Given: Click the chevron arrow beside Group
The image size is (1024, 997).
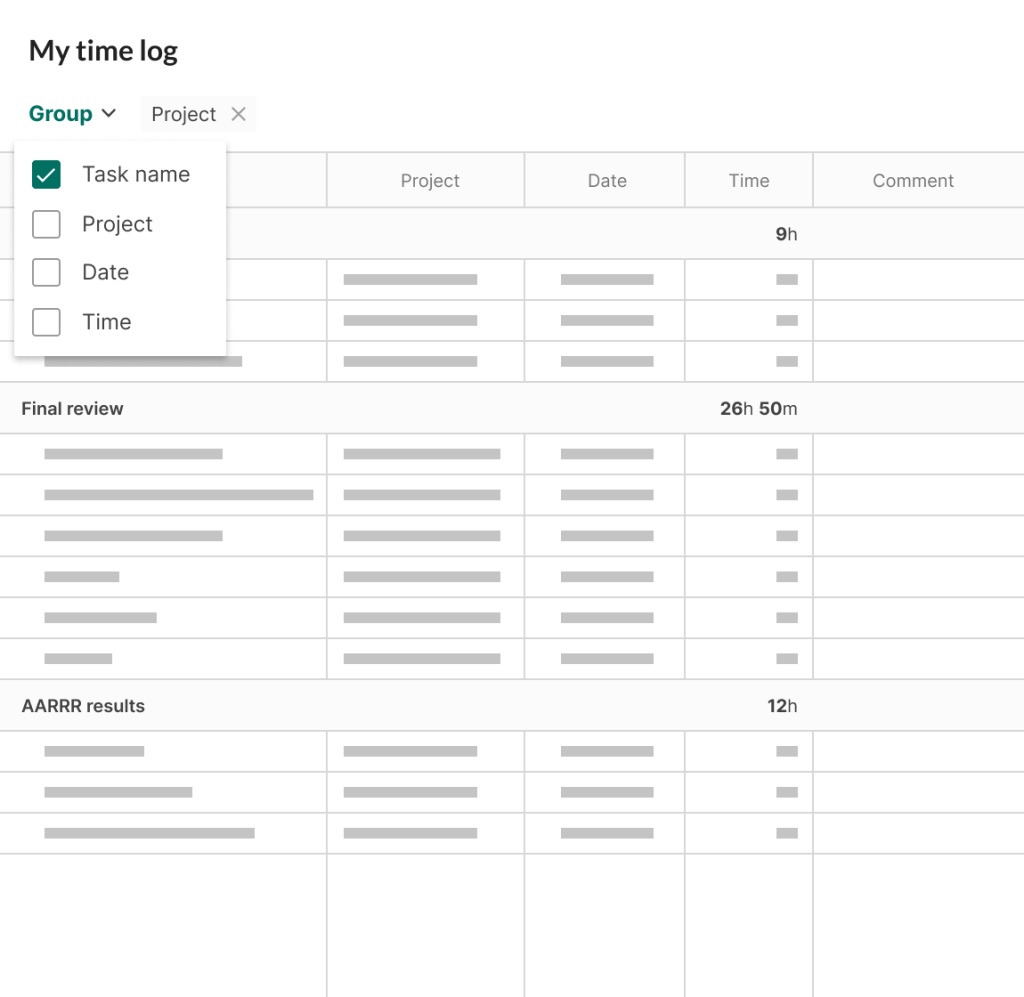Looking at the screenshot, I should coord(109,114).
